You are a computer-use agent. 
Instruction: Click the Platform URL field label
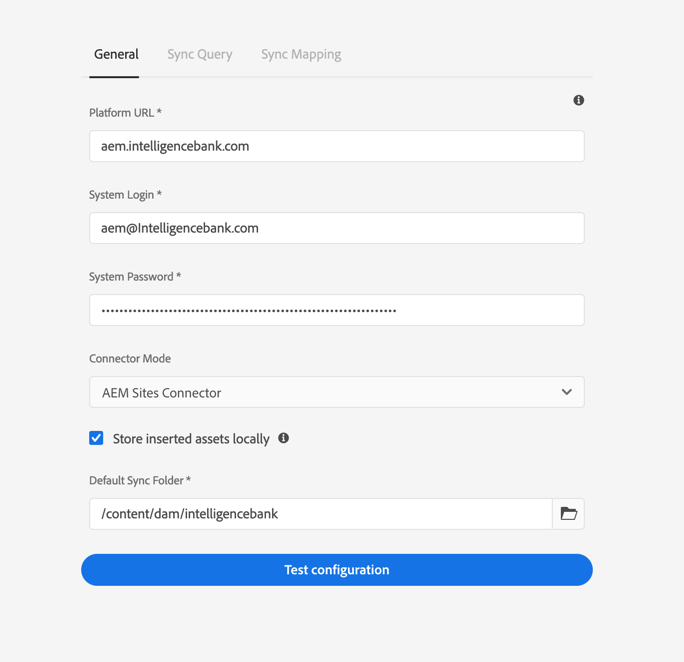tap(125, 113)
